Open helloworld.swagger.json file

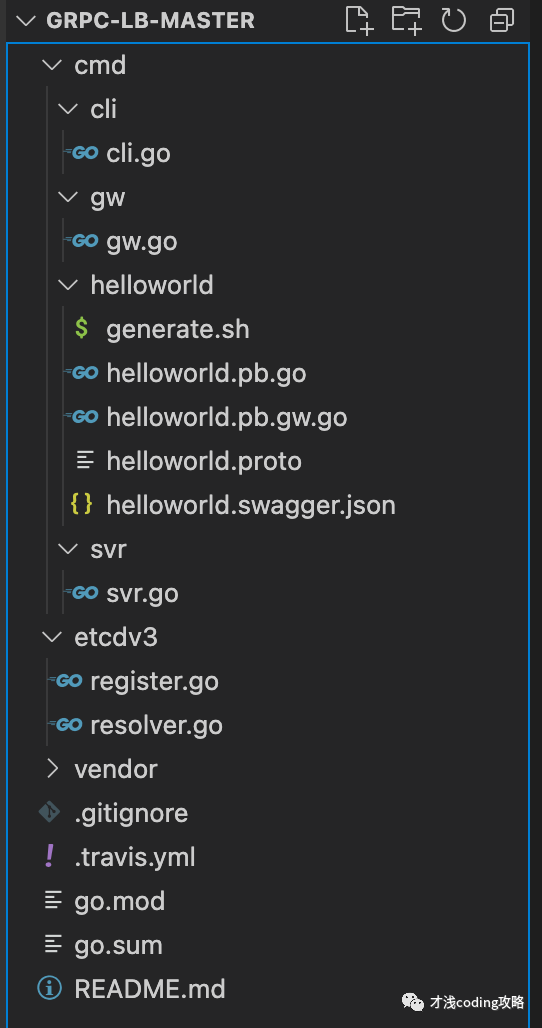[x=251, y=505]
